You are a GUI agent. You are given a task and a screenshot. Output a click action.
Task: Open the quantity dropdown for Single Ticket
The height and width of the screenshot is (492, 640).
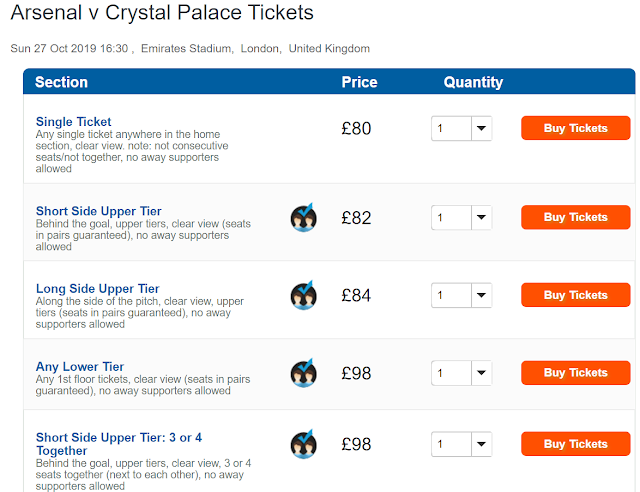(461, 129)
